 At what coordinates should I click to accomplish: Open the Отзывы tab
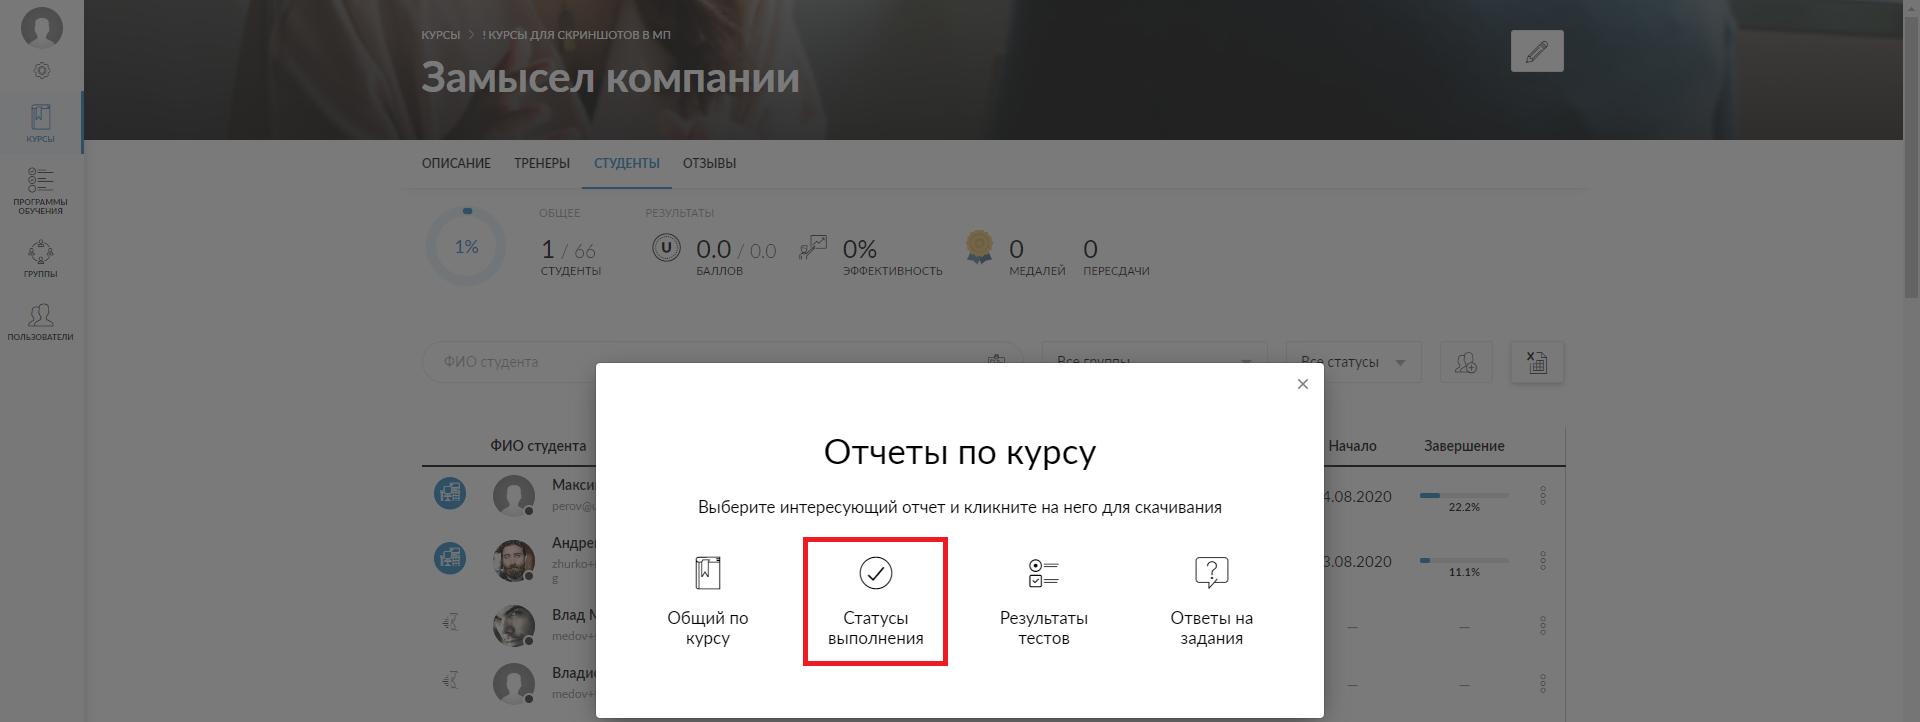coord(709,163)
